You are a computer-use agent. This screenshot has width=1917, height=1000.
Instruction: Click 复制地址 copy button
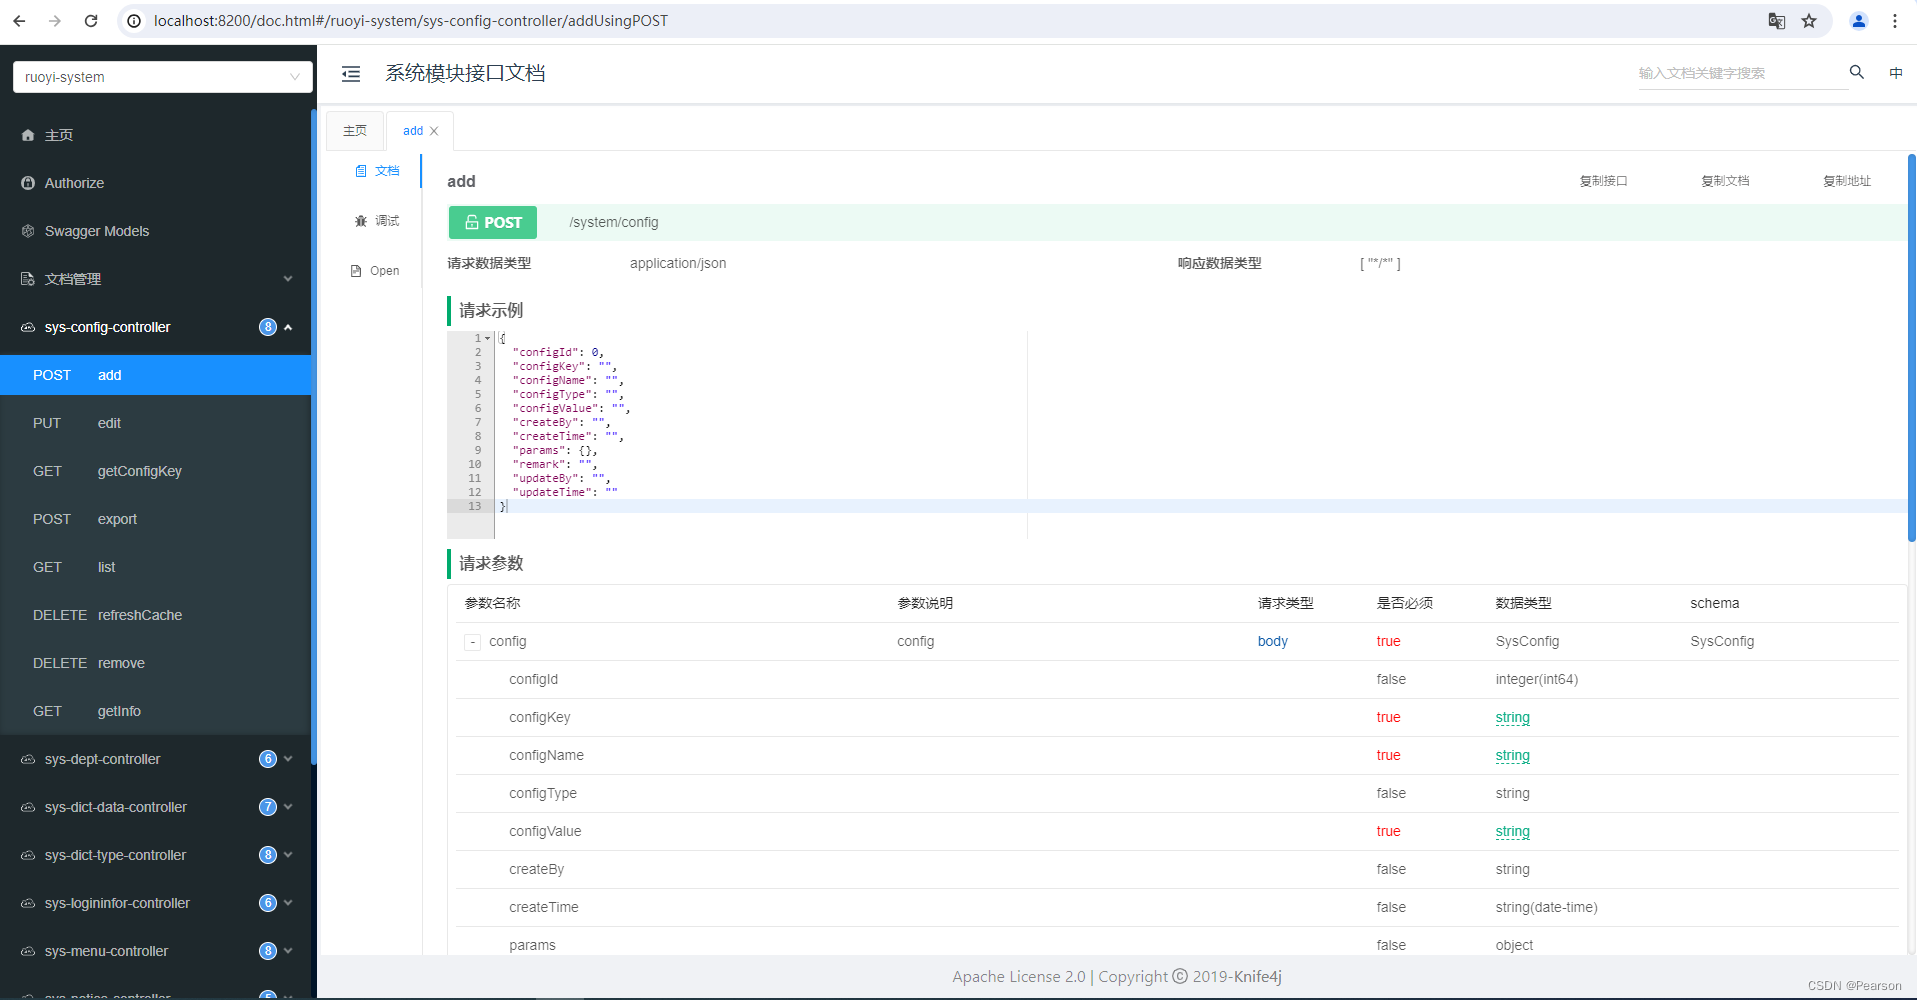coord(1847,181)
